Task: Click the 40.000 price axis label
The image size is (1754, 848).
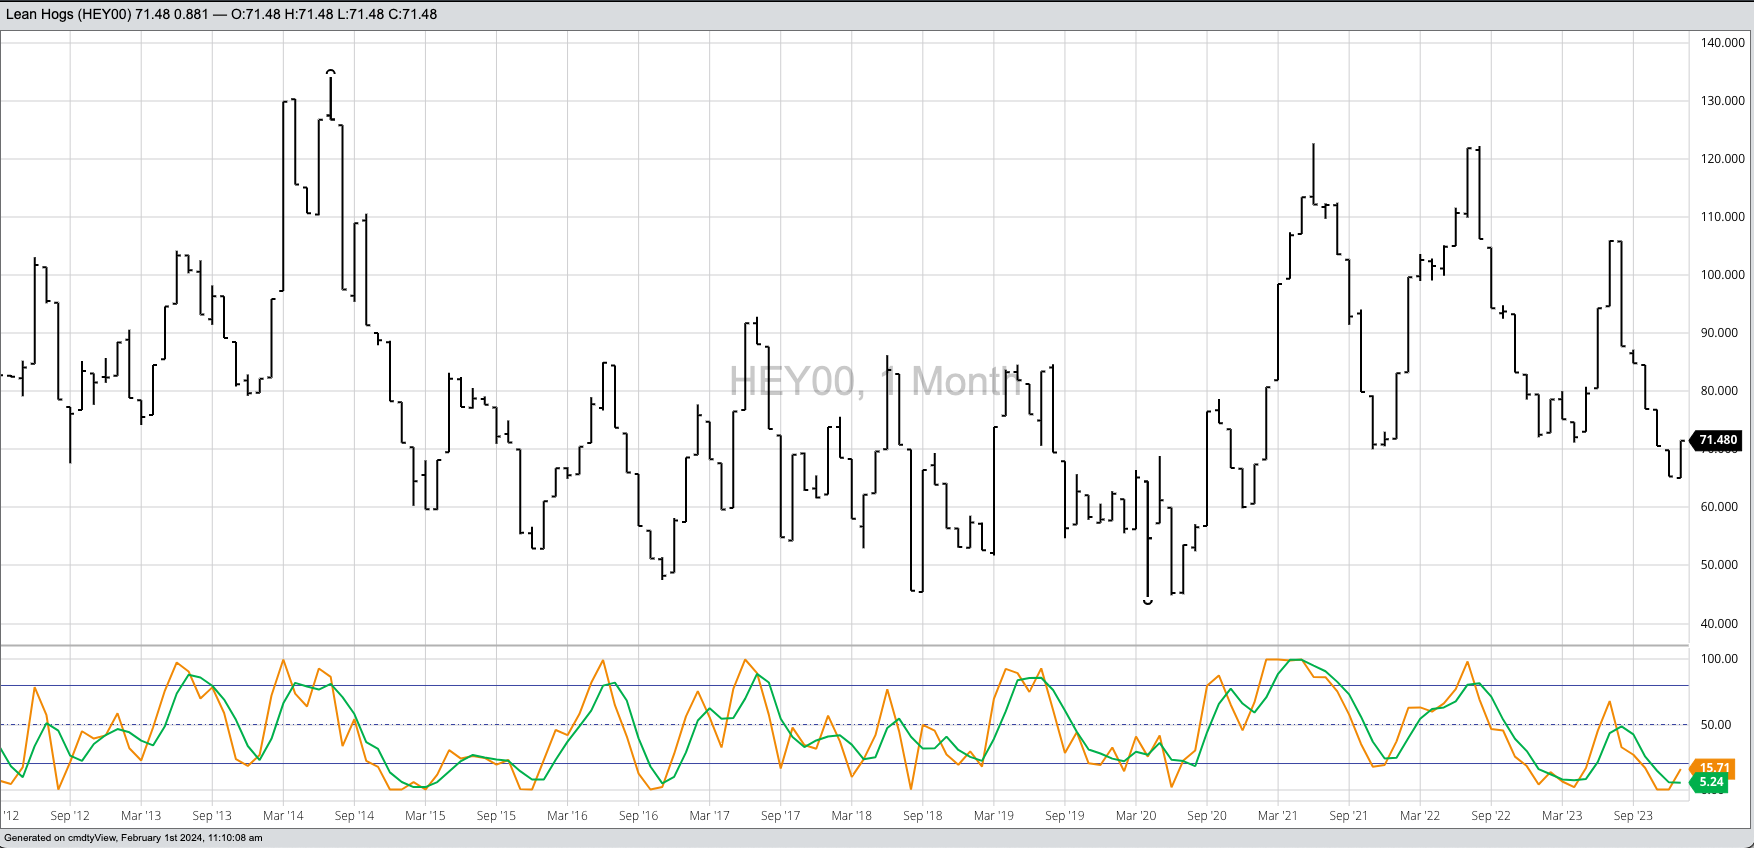Action: click(x=1719, y=624)
